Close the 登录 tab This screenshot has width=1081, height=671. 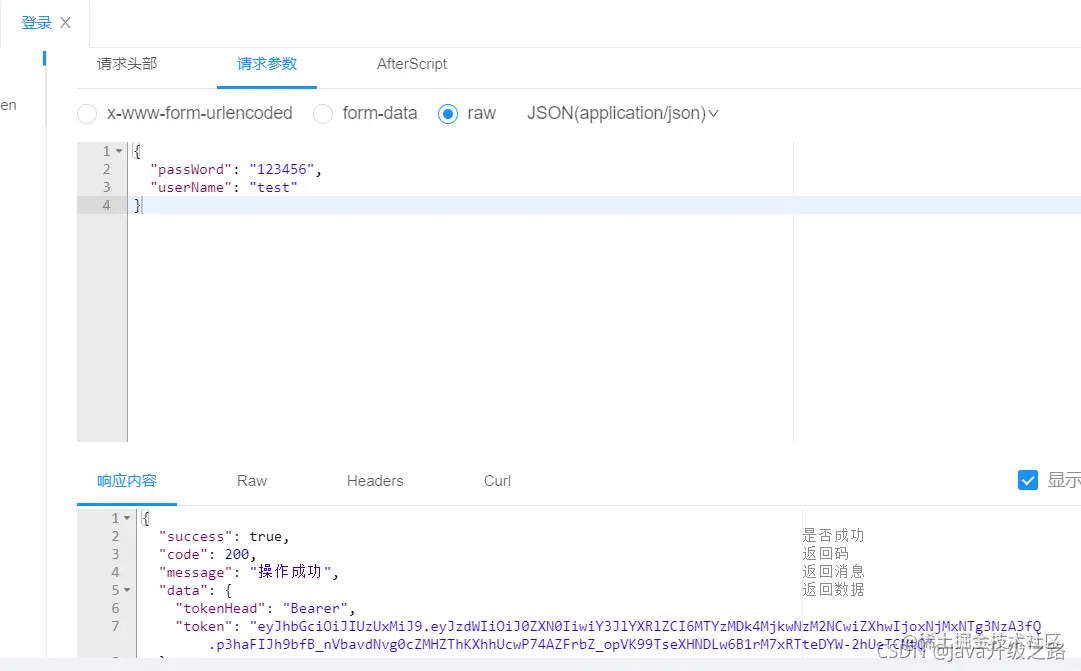coord(65,23)
